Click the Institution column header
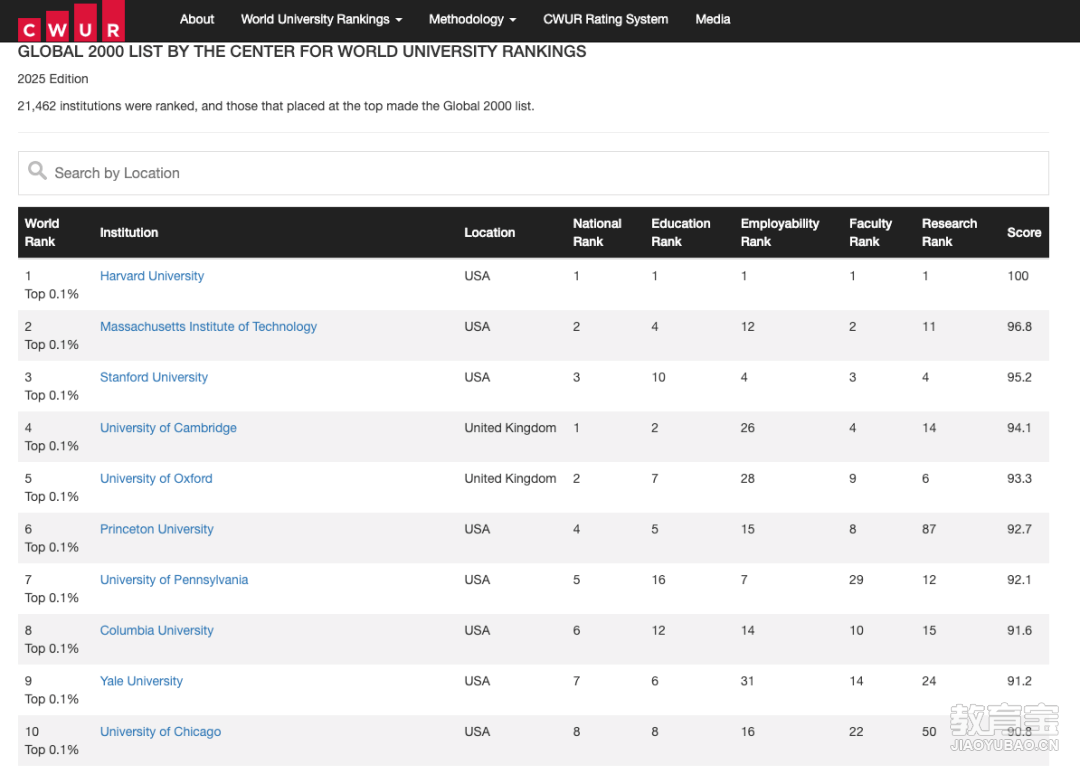The image size is (1080, 774). click(129, 233)
